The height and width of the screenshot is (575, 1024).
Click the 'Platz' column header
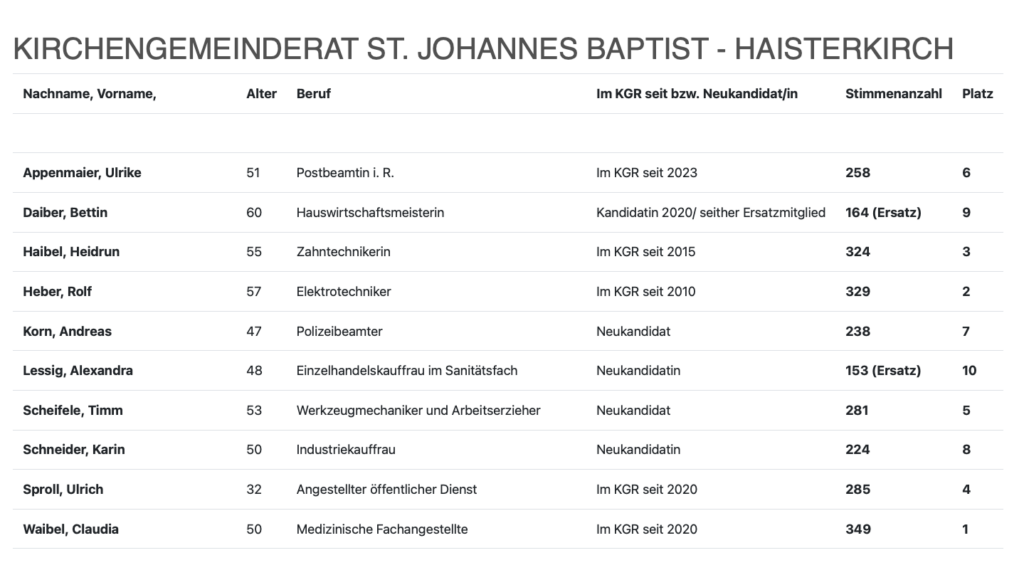coord(977,94)
